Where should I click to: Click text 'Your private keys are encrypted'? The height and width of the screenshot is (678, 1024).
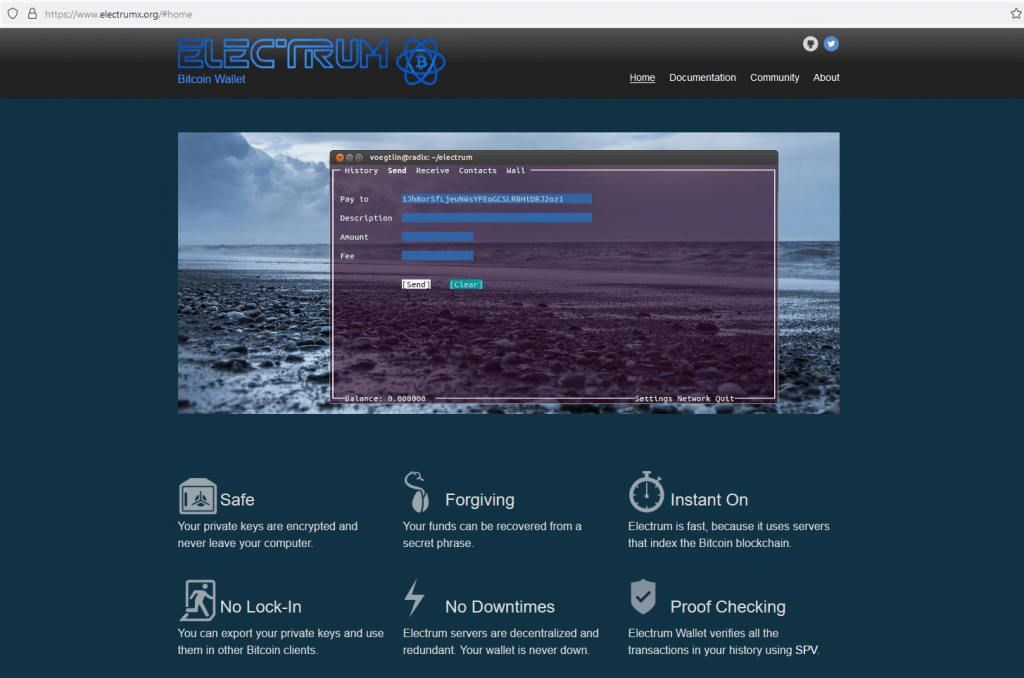pyautogui.click(x=257, y=526)
